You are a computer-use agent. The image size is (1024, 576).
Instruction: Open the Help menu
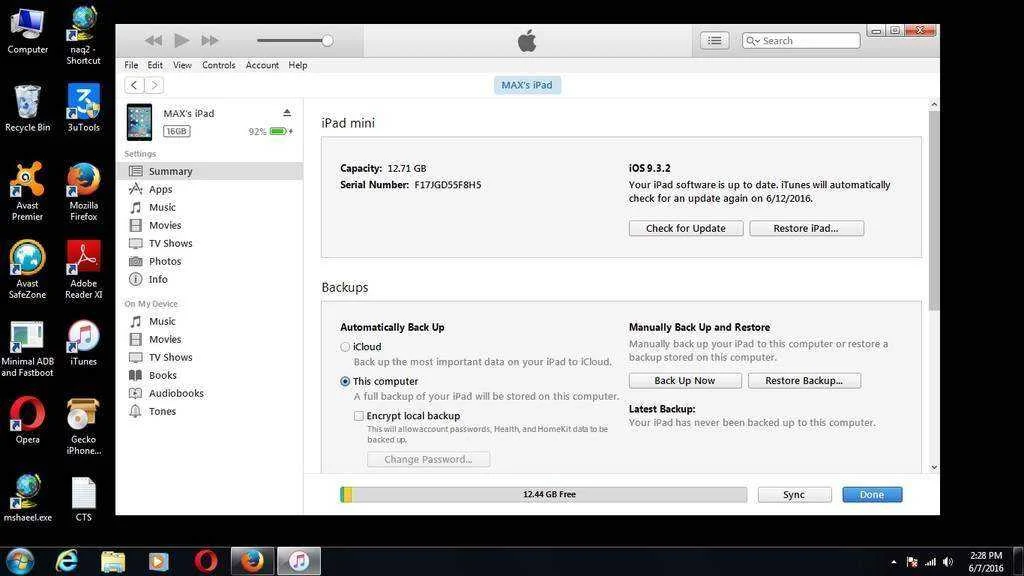coord(298,65)
